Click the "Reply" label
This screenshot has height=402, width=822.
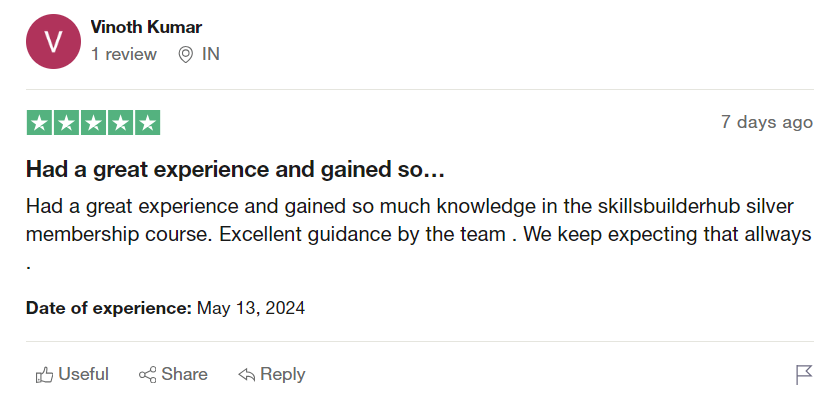point(283,374)
